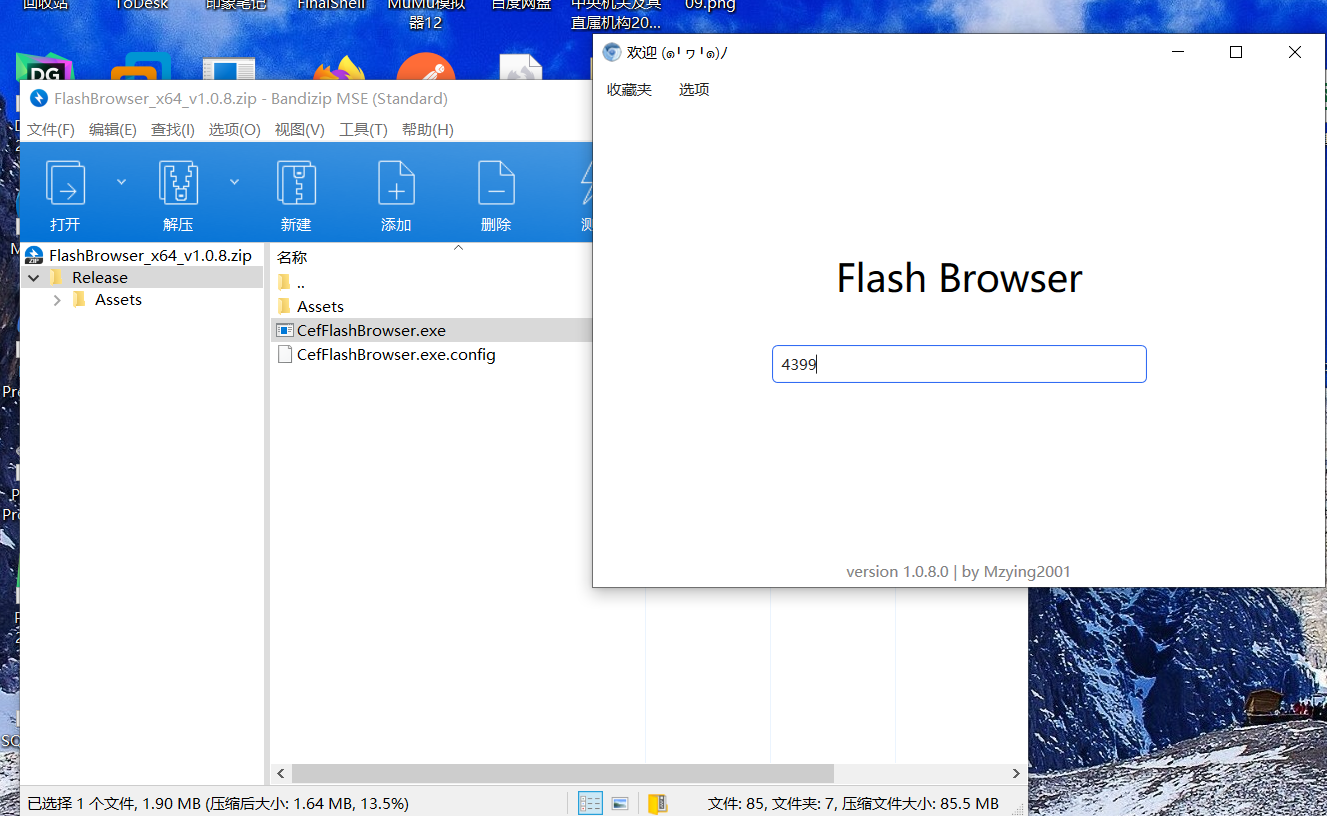Click the Flash Browser window title icon
Viewport: 1327px width, 816px height.
(x=612, y=52)
